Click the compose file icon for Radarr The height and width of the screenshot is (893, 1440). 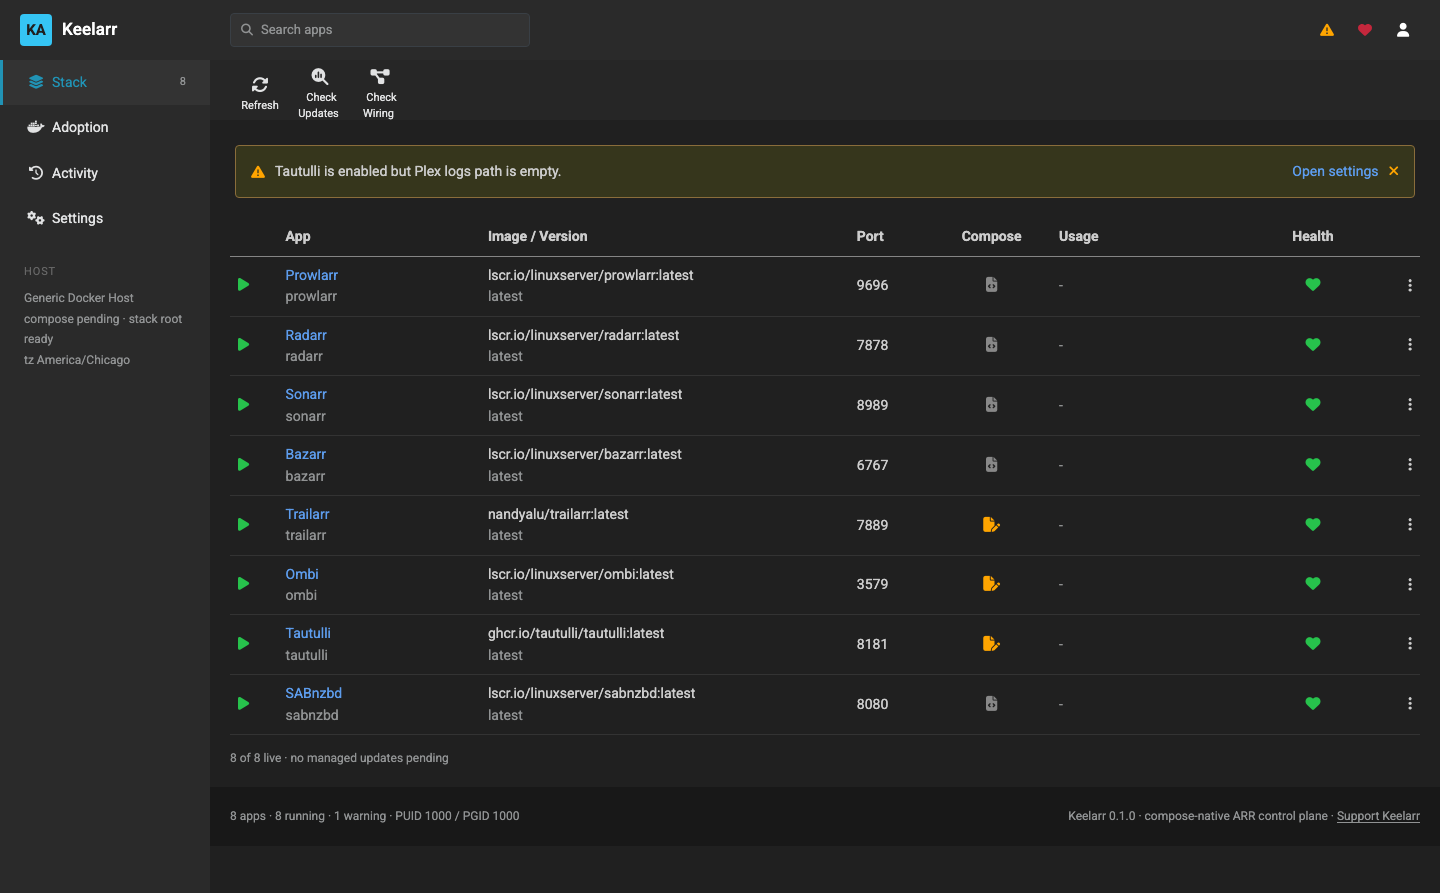[991, 345]
